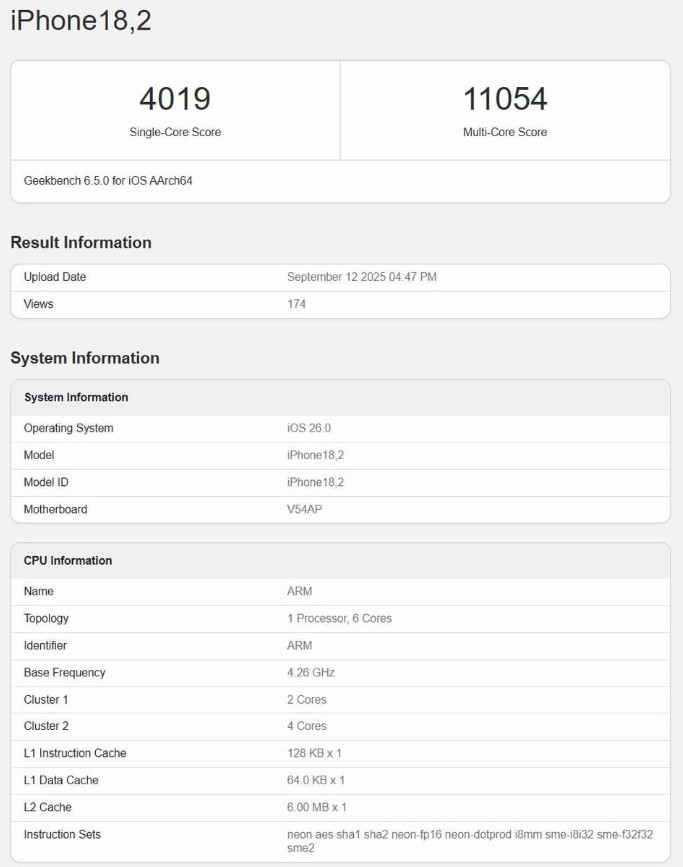Click the iPhone18,2 page title
The height and width of the screenshot is (867, 683).
point(81,20)
